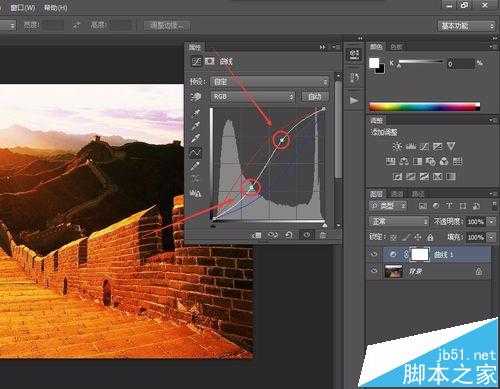This screenshot has height=389, width=500.
Task: Click the clip-to-layer icon in Properties
Action: point(256,235)
